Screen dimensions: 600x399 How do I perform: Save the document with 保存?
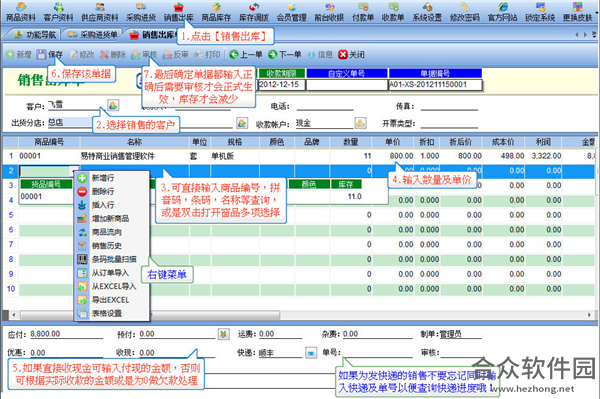(50, 54)
